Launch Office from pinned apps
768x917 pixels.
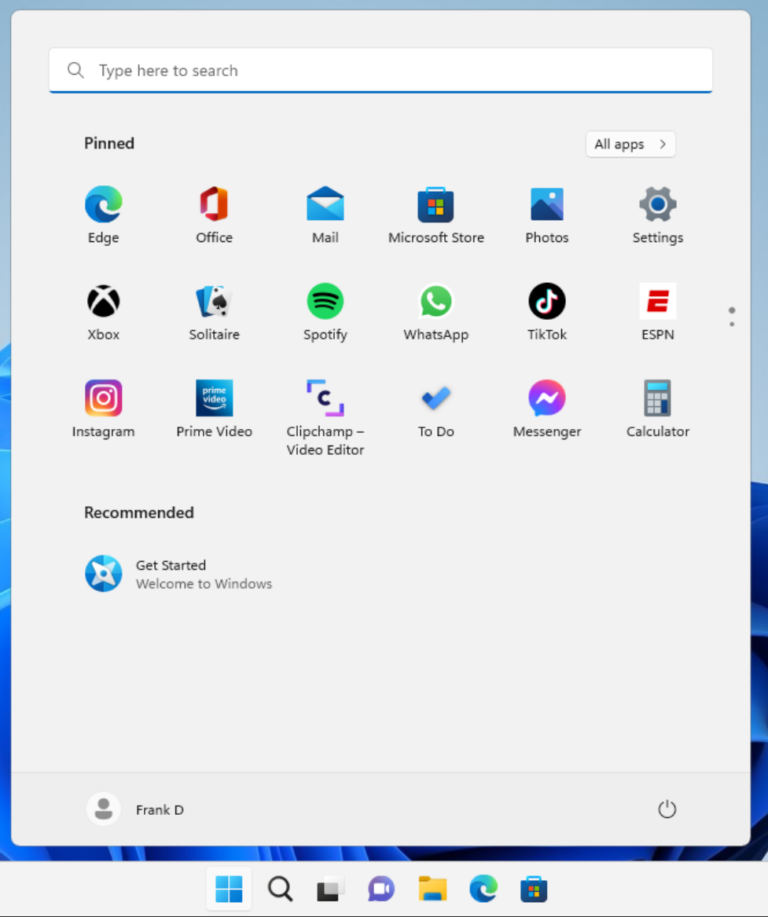coord(214,215)
